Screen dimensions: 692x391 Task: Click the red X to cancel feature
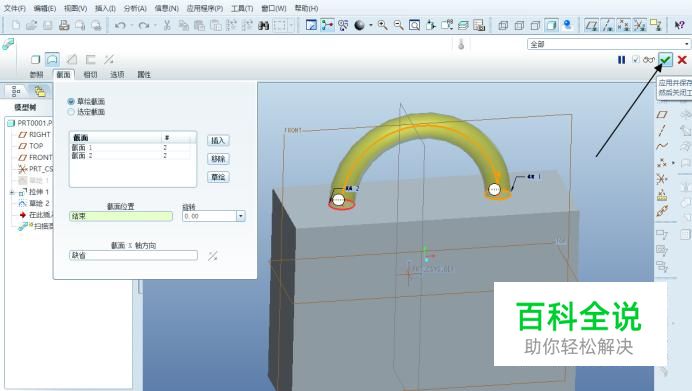pyautogui.click(x=682, y=60)
